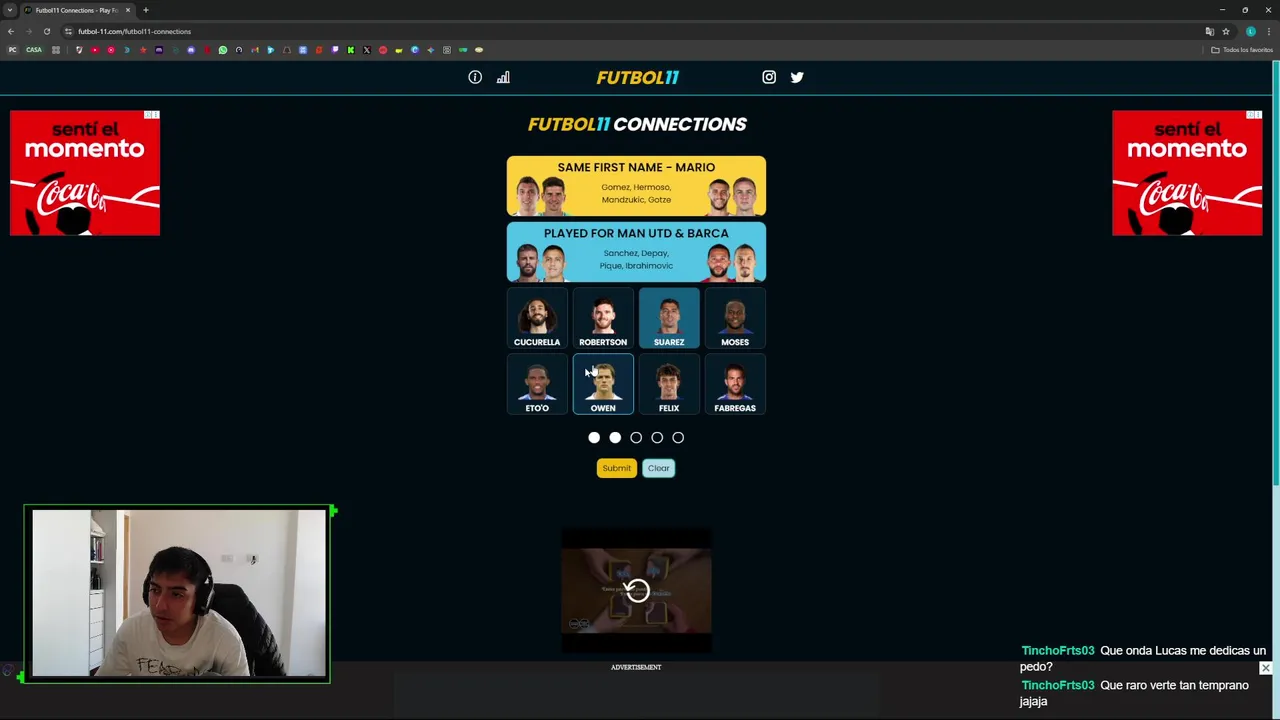The image size is (1280, 720).
Task: Bookmark this page with the star
Action: tap(1226, 31)
